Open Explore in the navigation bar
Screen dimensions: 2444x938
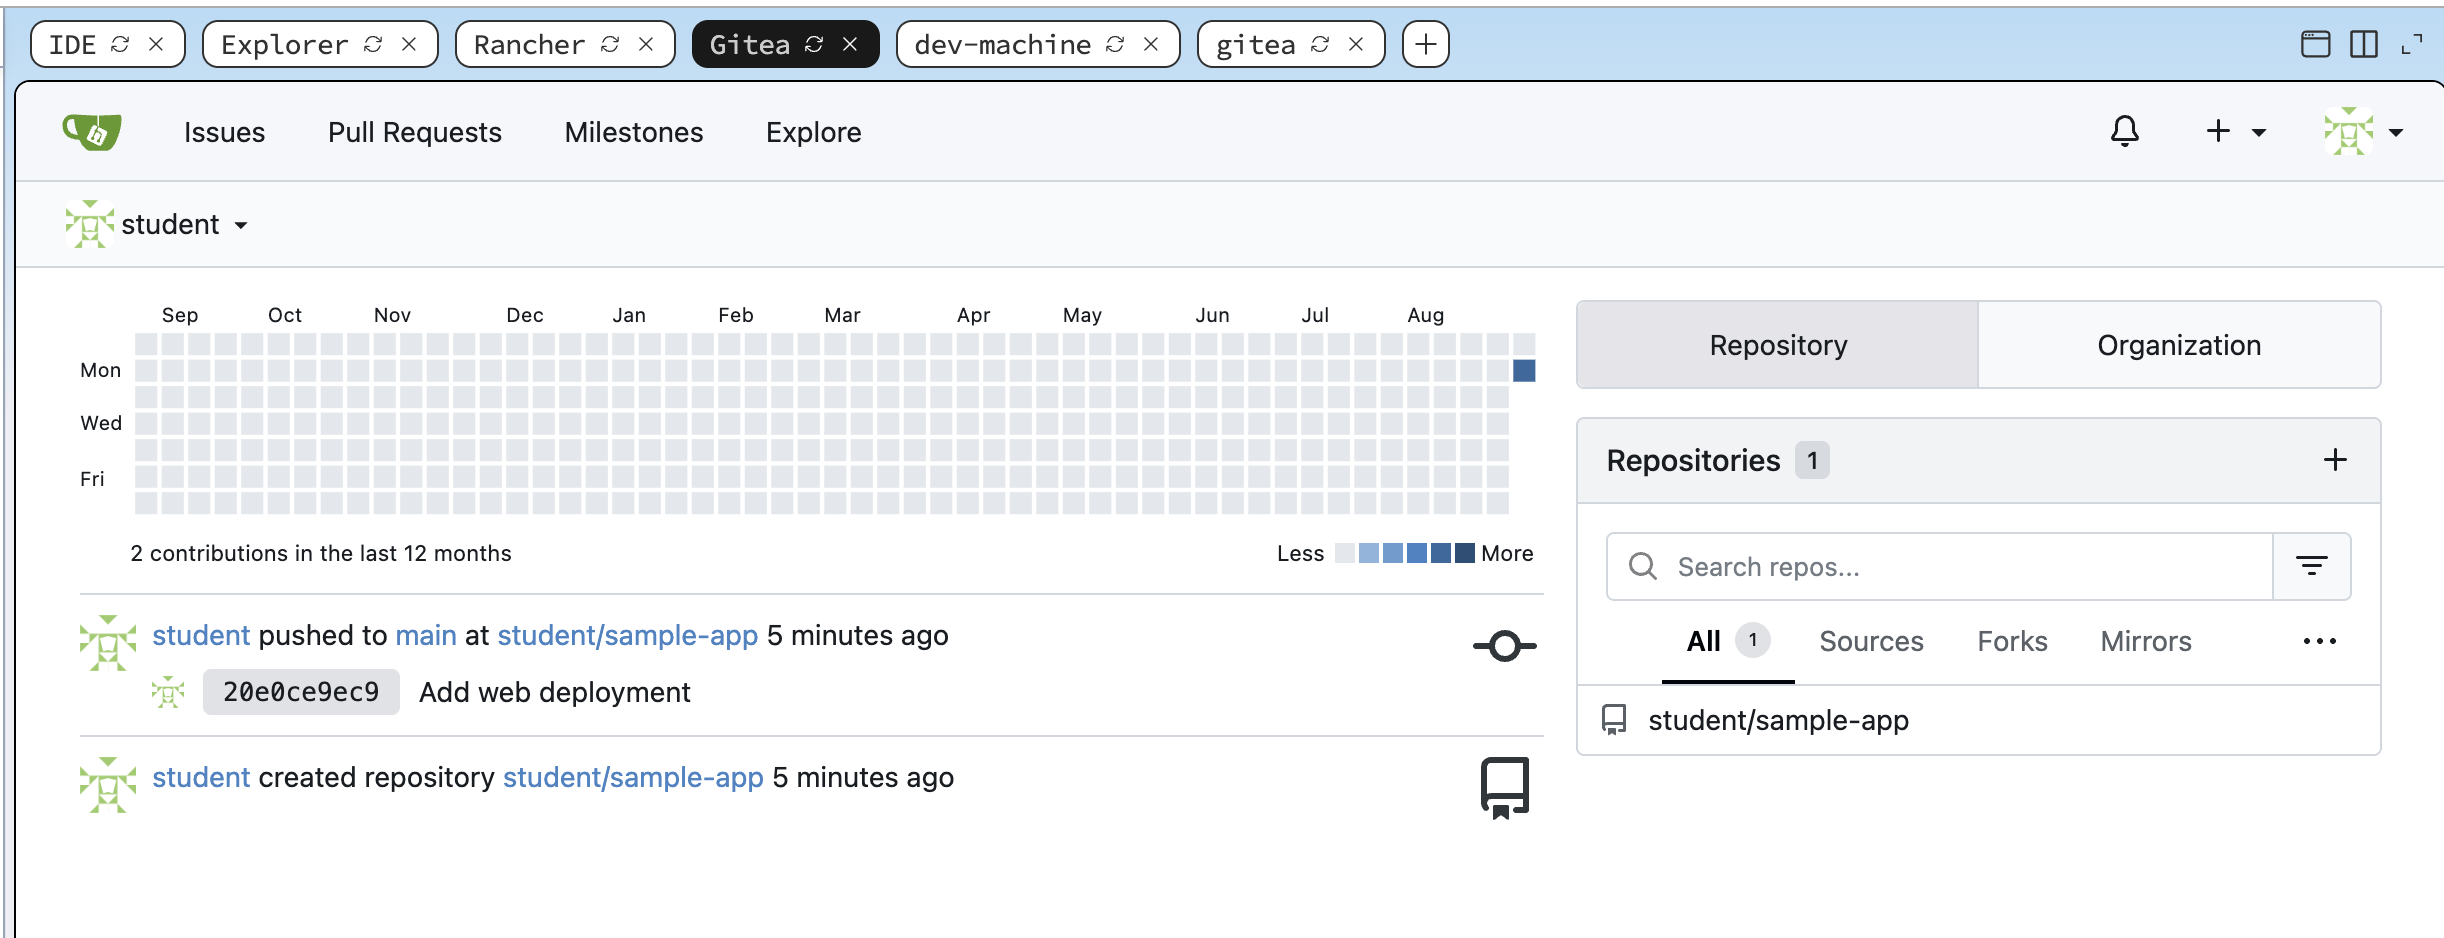[x=814, y=132]
